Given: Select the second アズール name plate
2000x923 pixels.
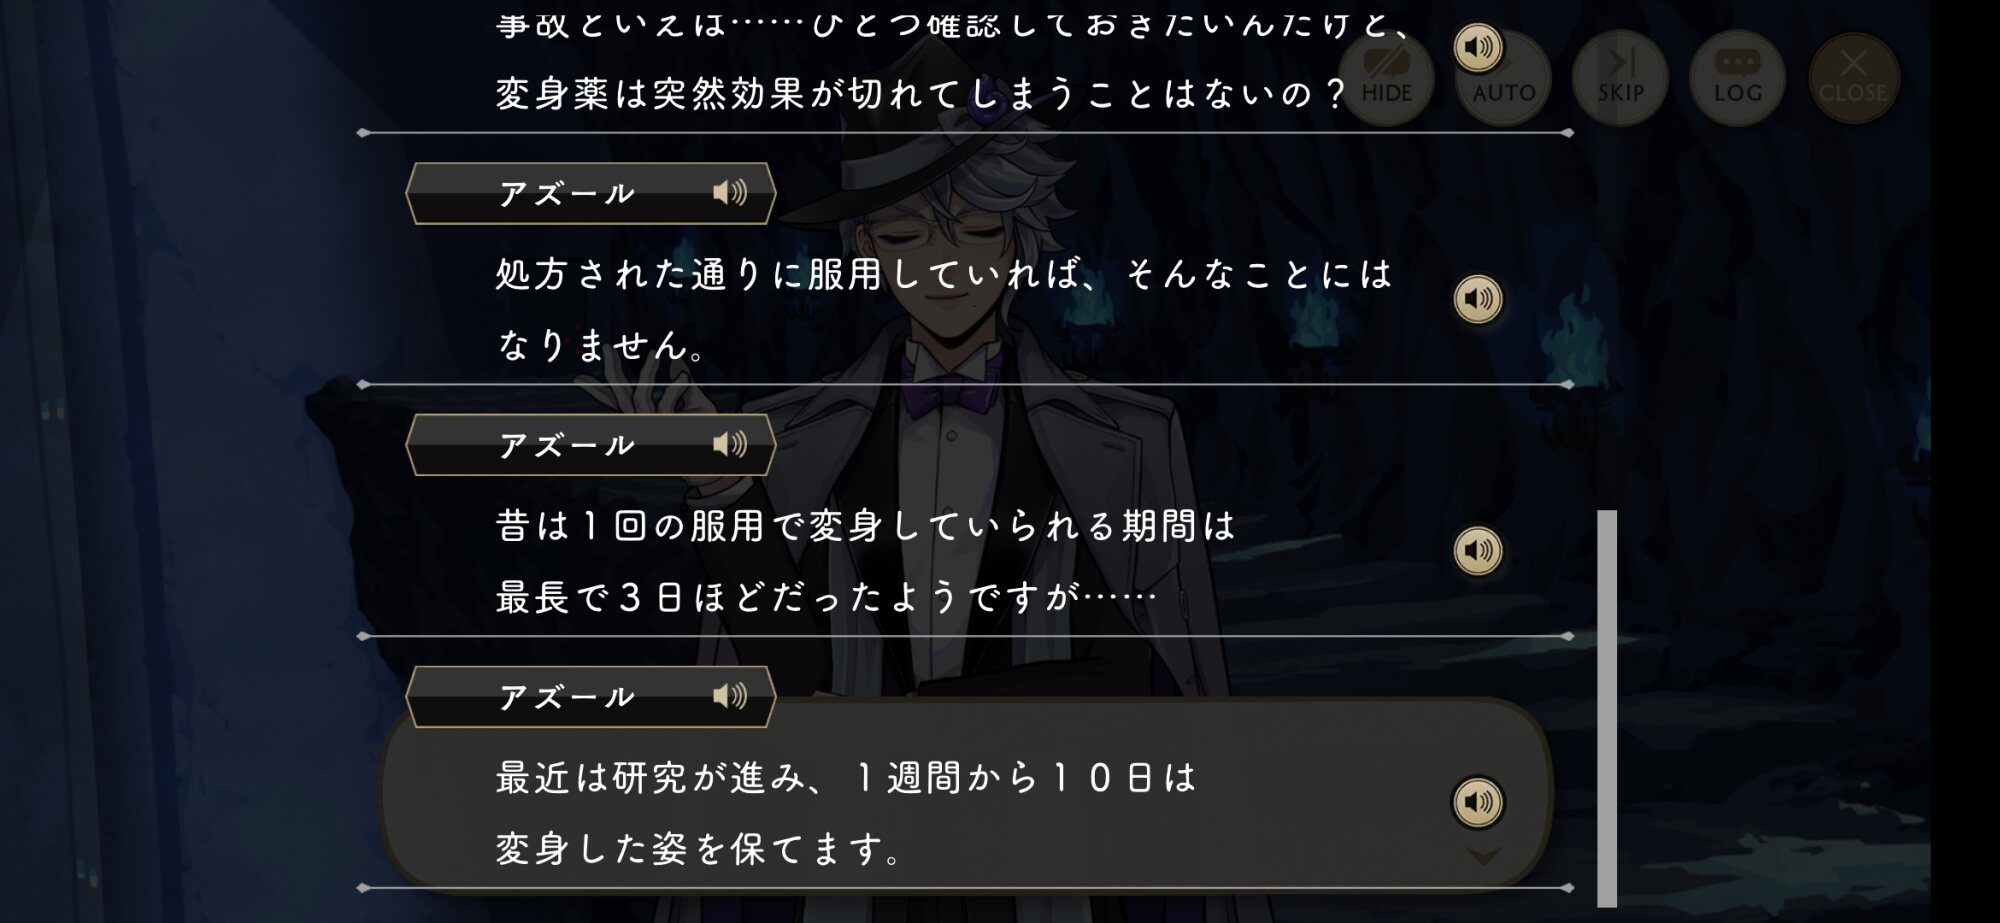Looking at the screenshot, I should (x=590, y=445).
